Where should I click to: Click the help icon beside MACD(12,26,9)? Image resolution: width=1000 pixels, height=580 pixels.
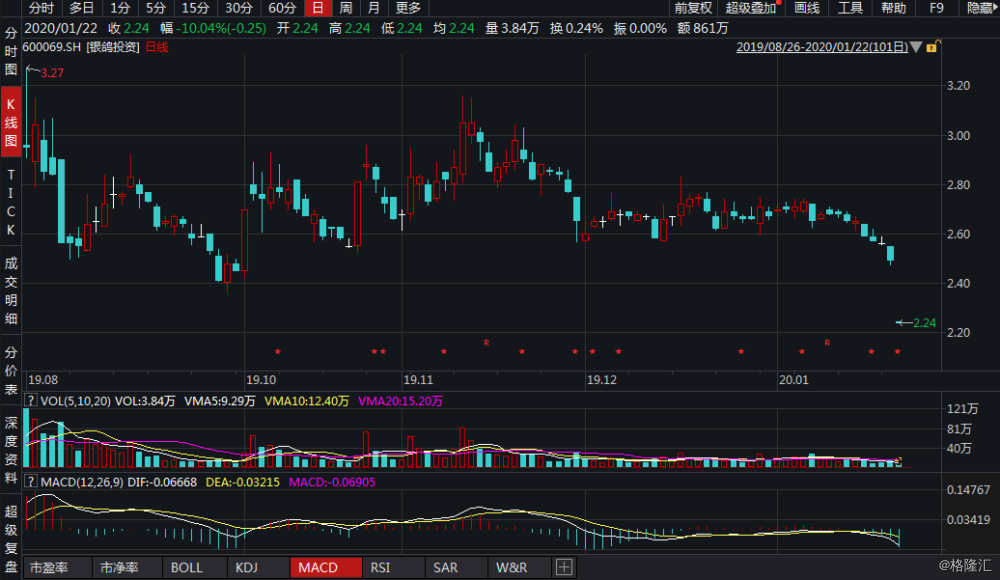click(x=32, y=484)
